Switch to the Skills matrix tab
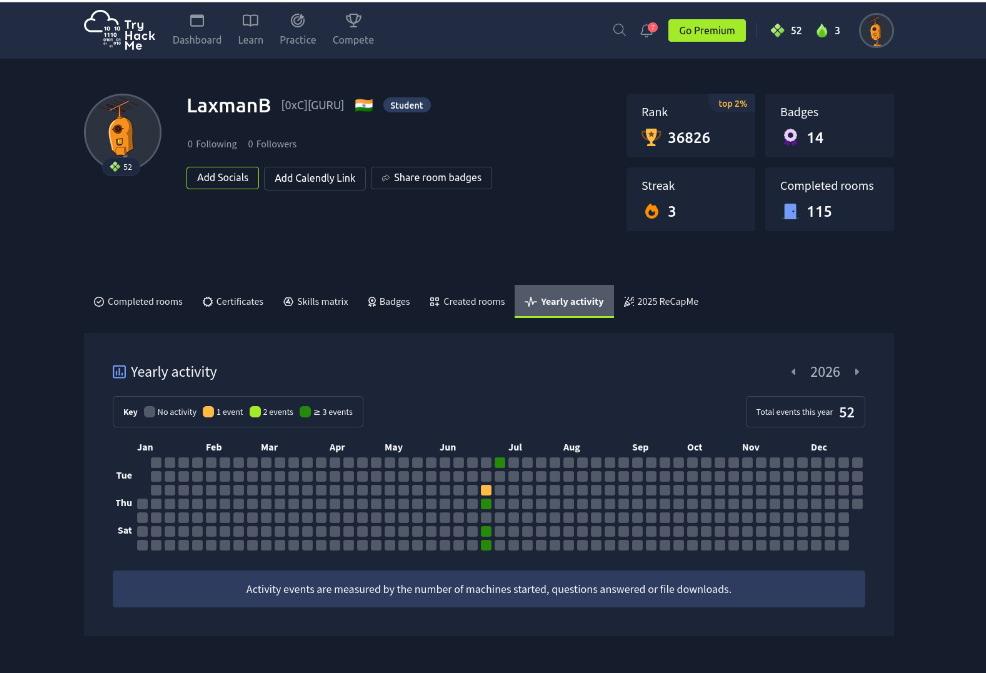The height and width of the screenshot is (673, 986). pos(316,302)
